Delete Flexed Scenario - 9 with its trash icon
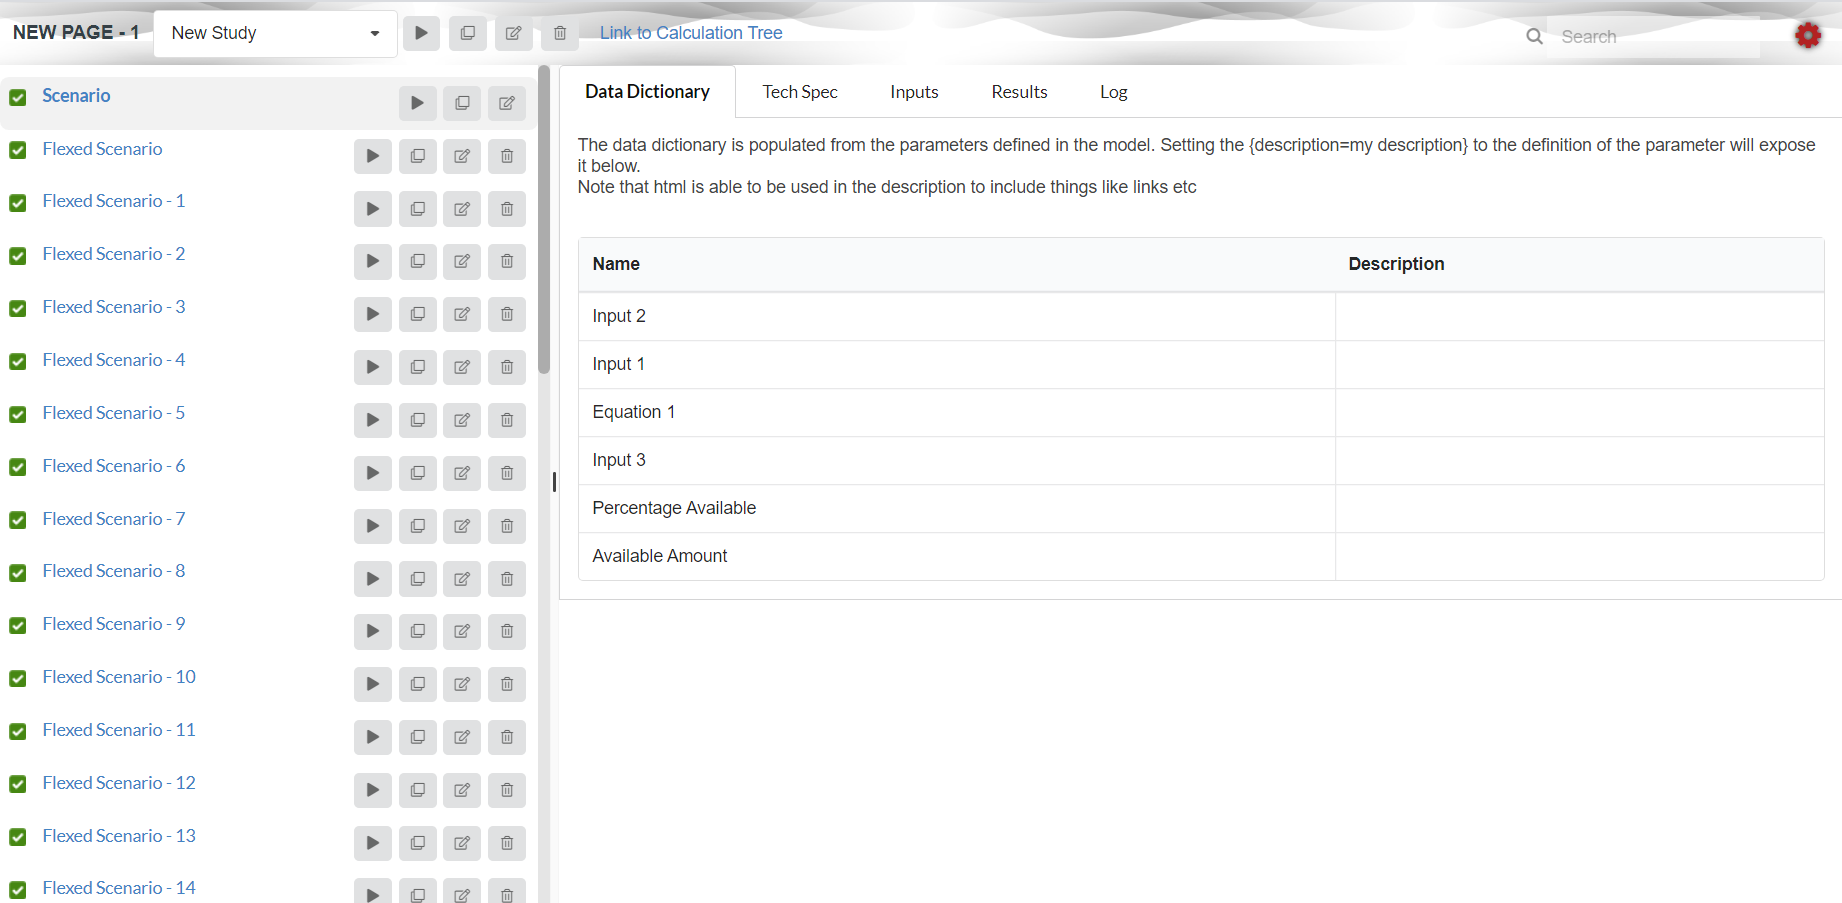Image resolution: width=1842 pixels, height=903 pixels. coord(507,631)
